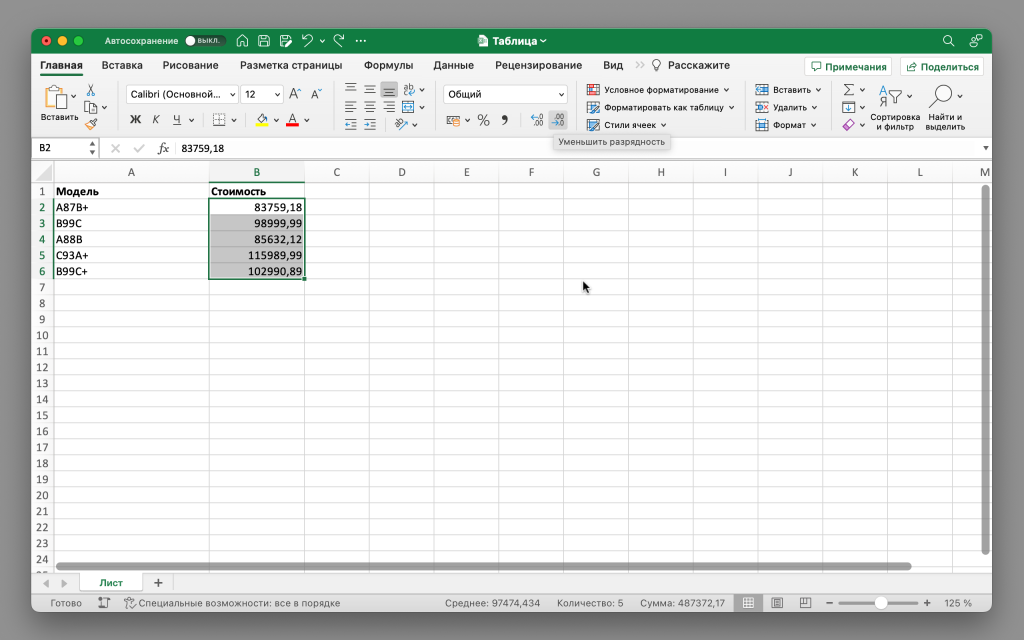Click the Increase Decimal icon
Image resolution: width=1024 pixels, height=640 pixels.
tap(537, 120)
